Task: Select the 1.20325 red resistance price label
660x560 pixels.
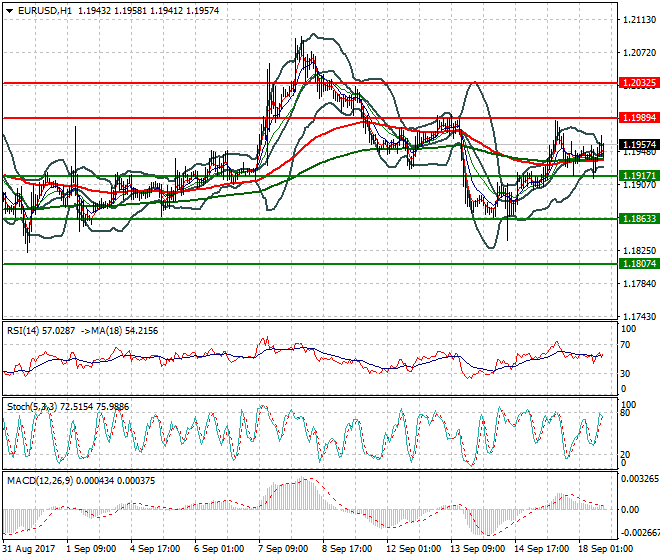Action: [x=639, y=83]
